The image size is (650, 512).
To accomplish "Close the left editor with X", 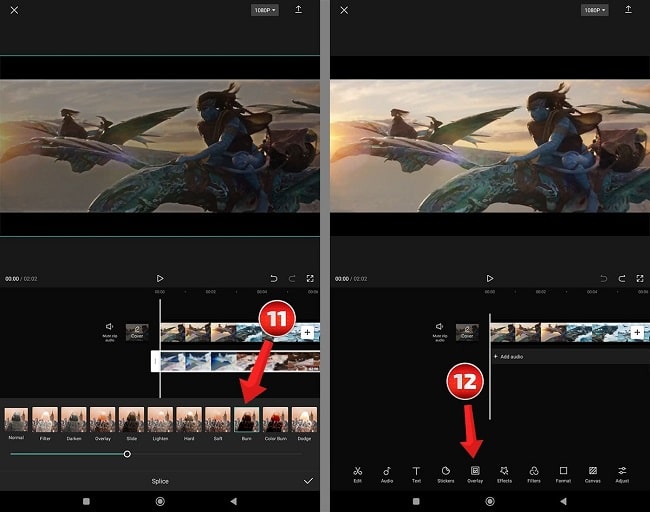I will pos(14,10).
